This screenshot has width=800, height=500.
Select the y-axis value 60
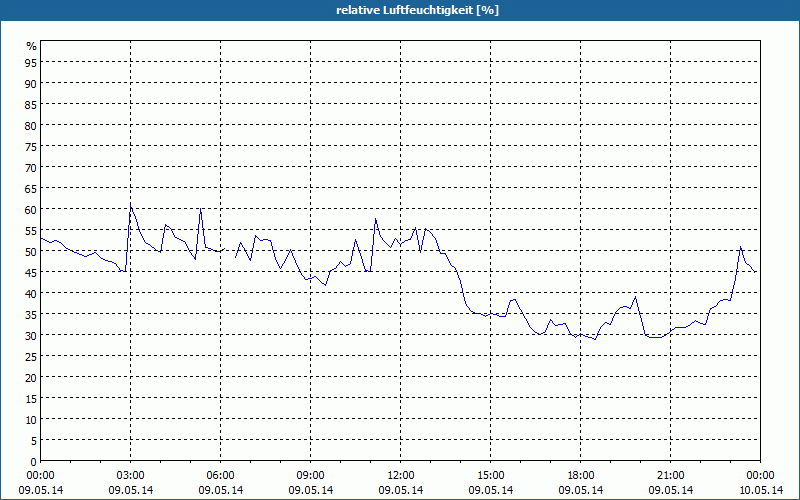31,209
